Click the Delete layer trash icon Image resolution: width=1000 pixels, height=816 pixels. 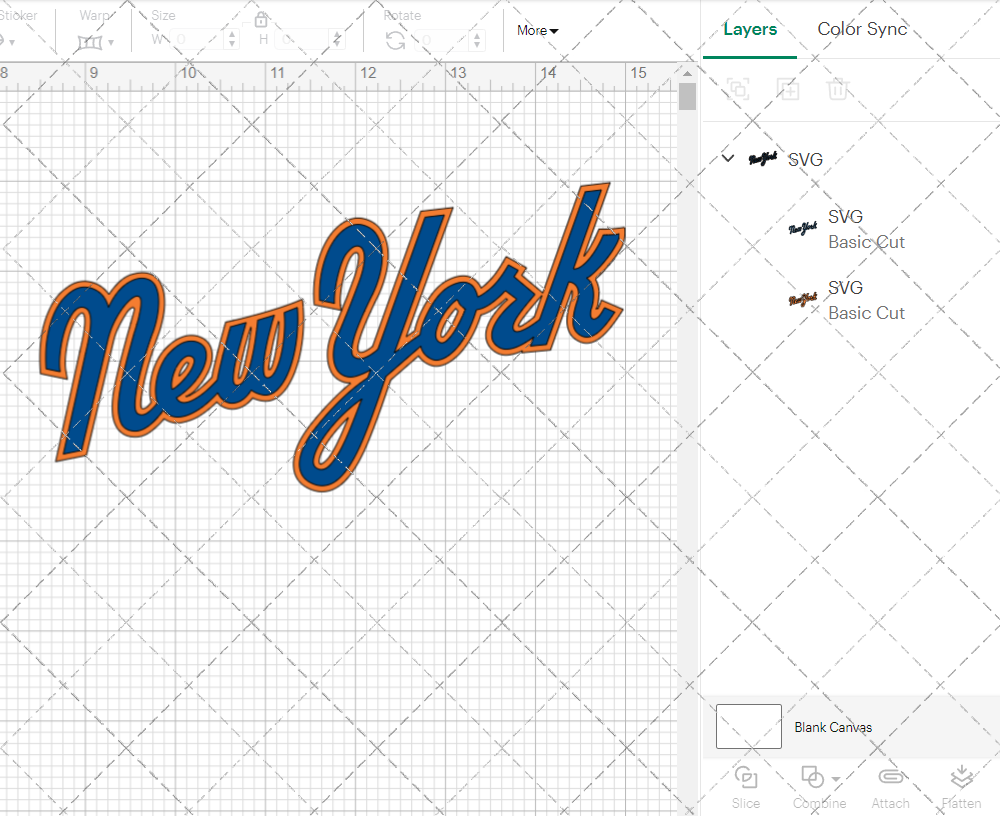point(838,89)
